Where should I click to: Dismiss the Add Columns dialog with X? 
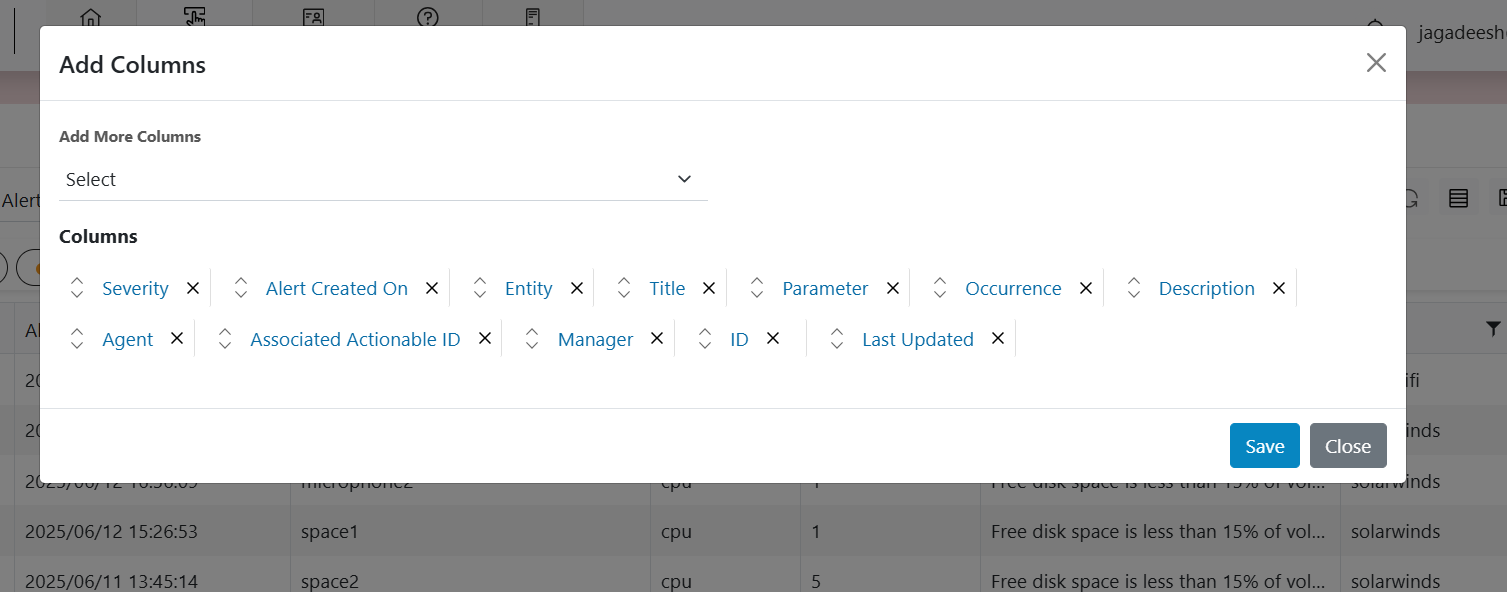coord(1376,63)
